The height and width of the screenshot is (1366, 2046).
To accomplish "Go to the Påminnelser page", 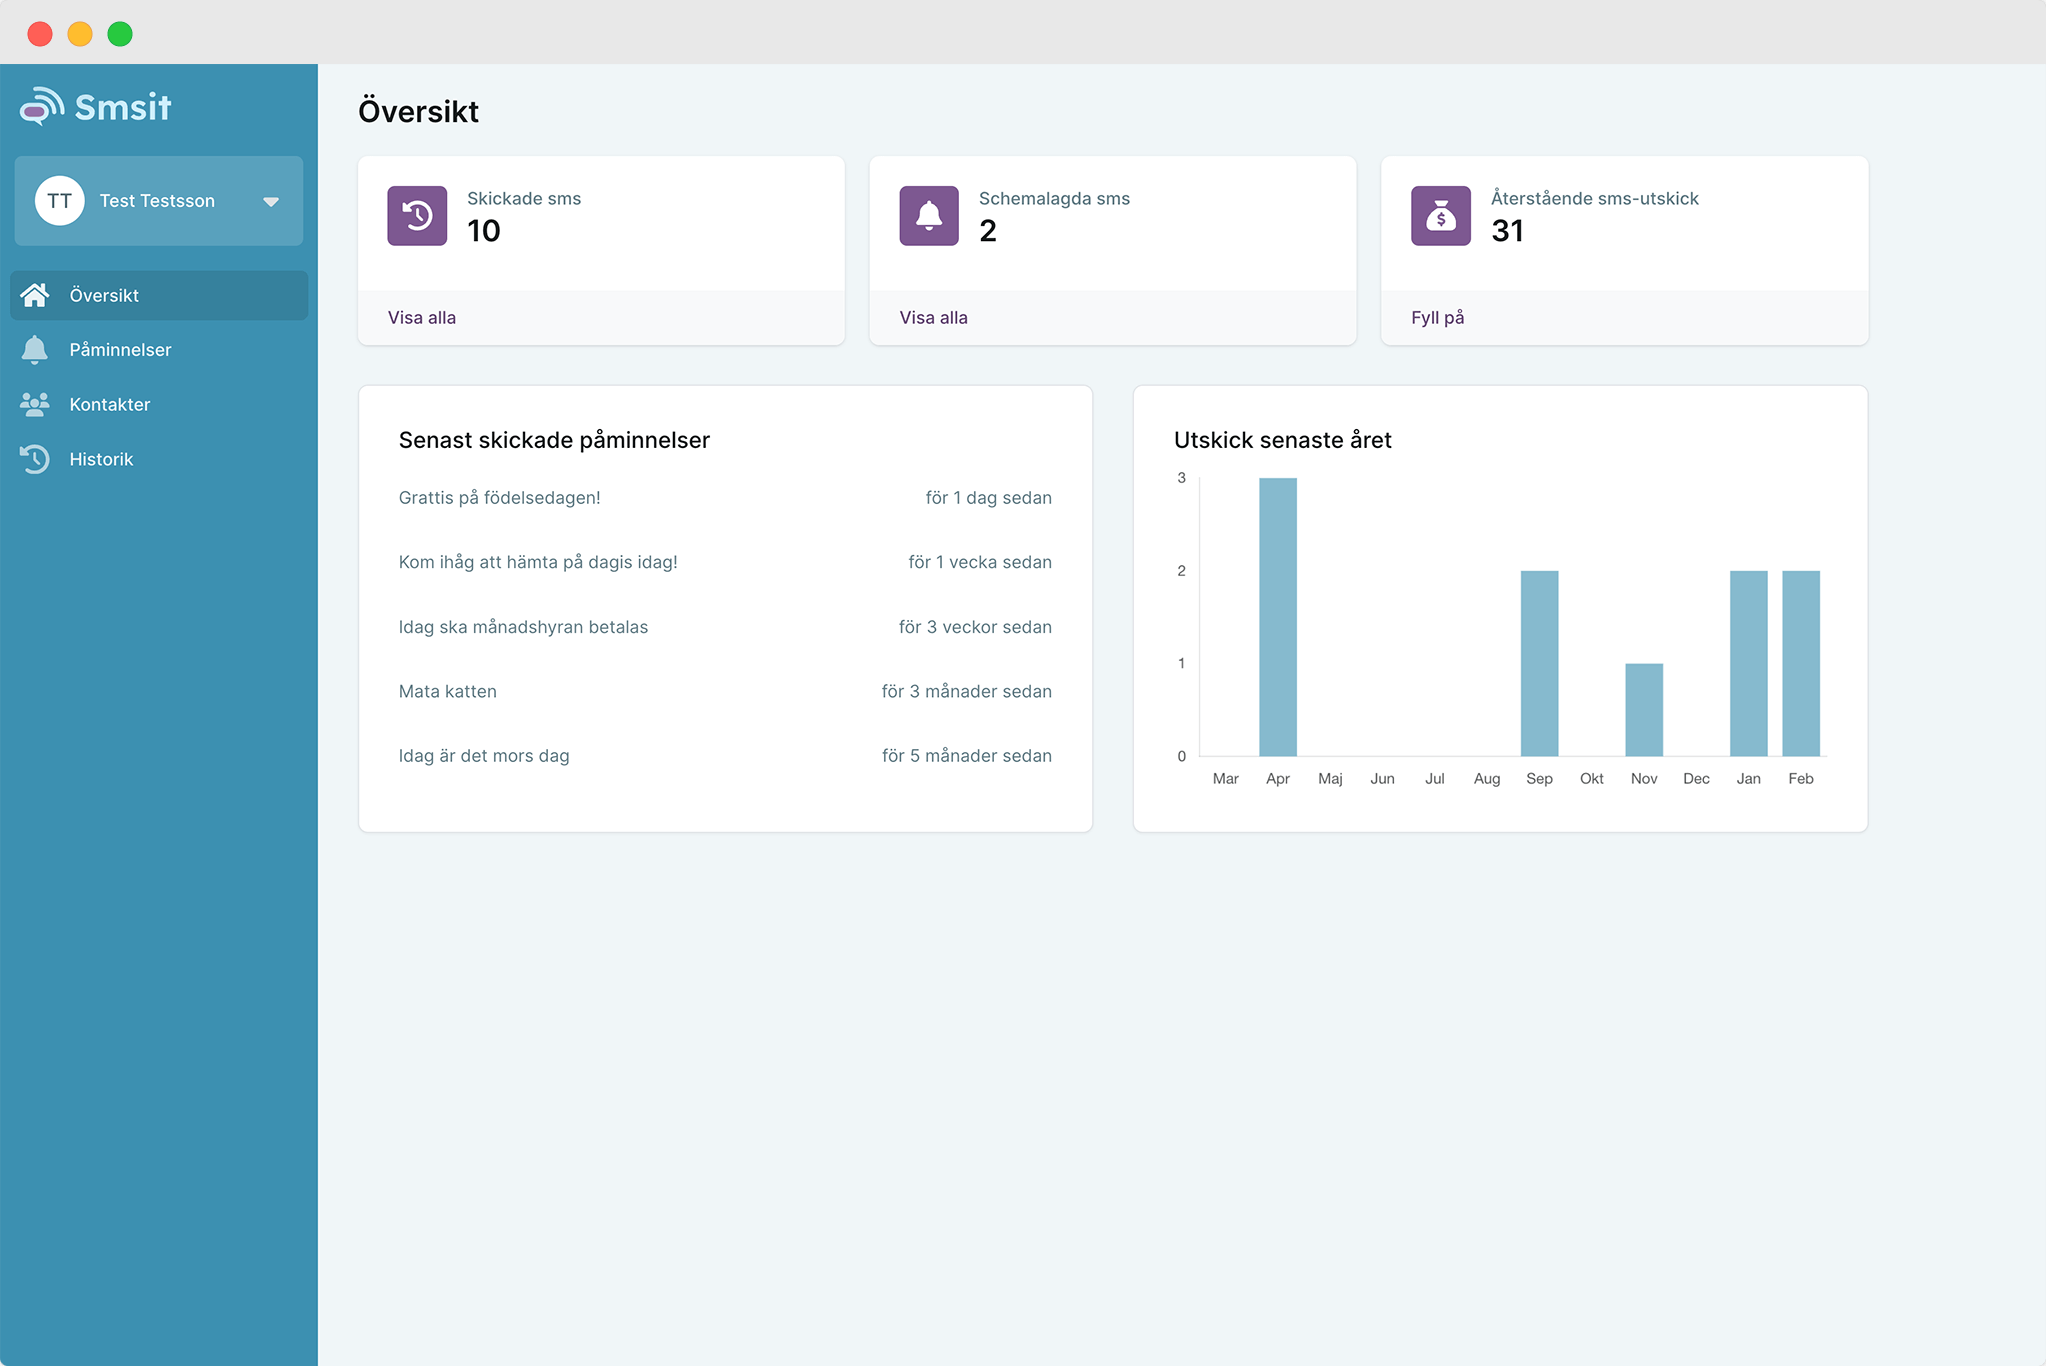I will (x=159, y=350).
